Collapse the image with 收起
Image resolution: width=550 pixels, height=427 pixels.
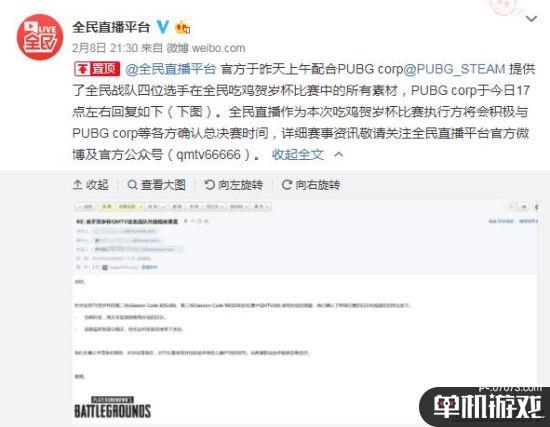click(91, 185)
